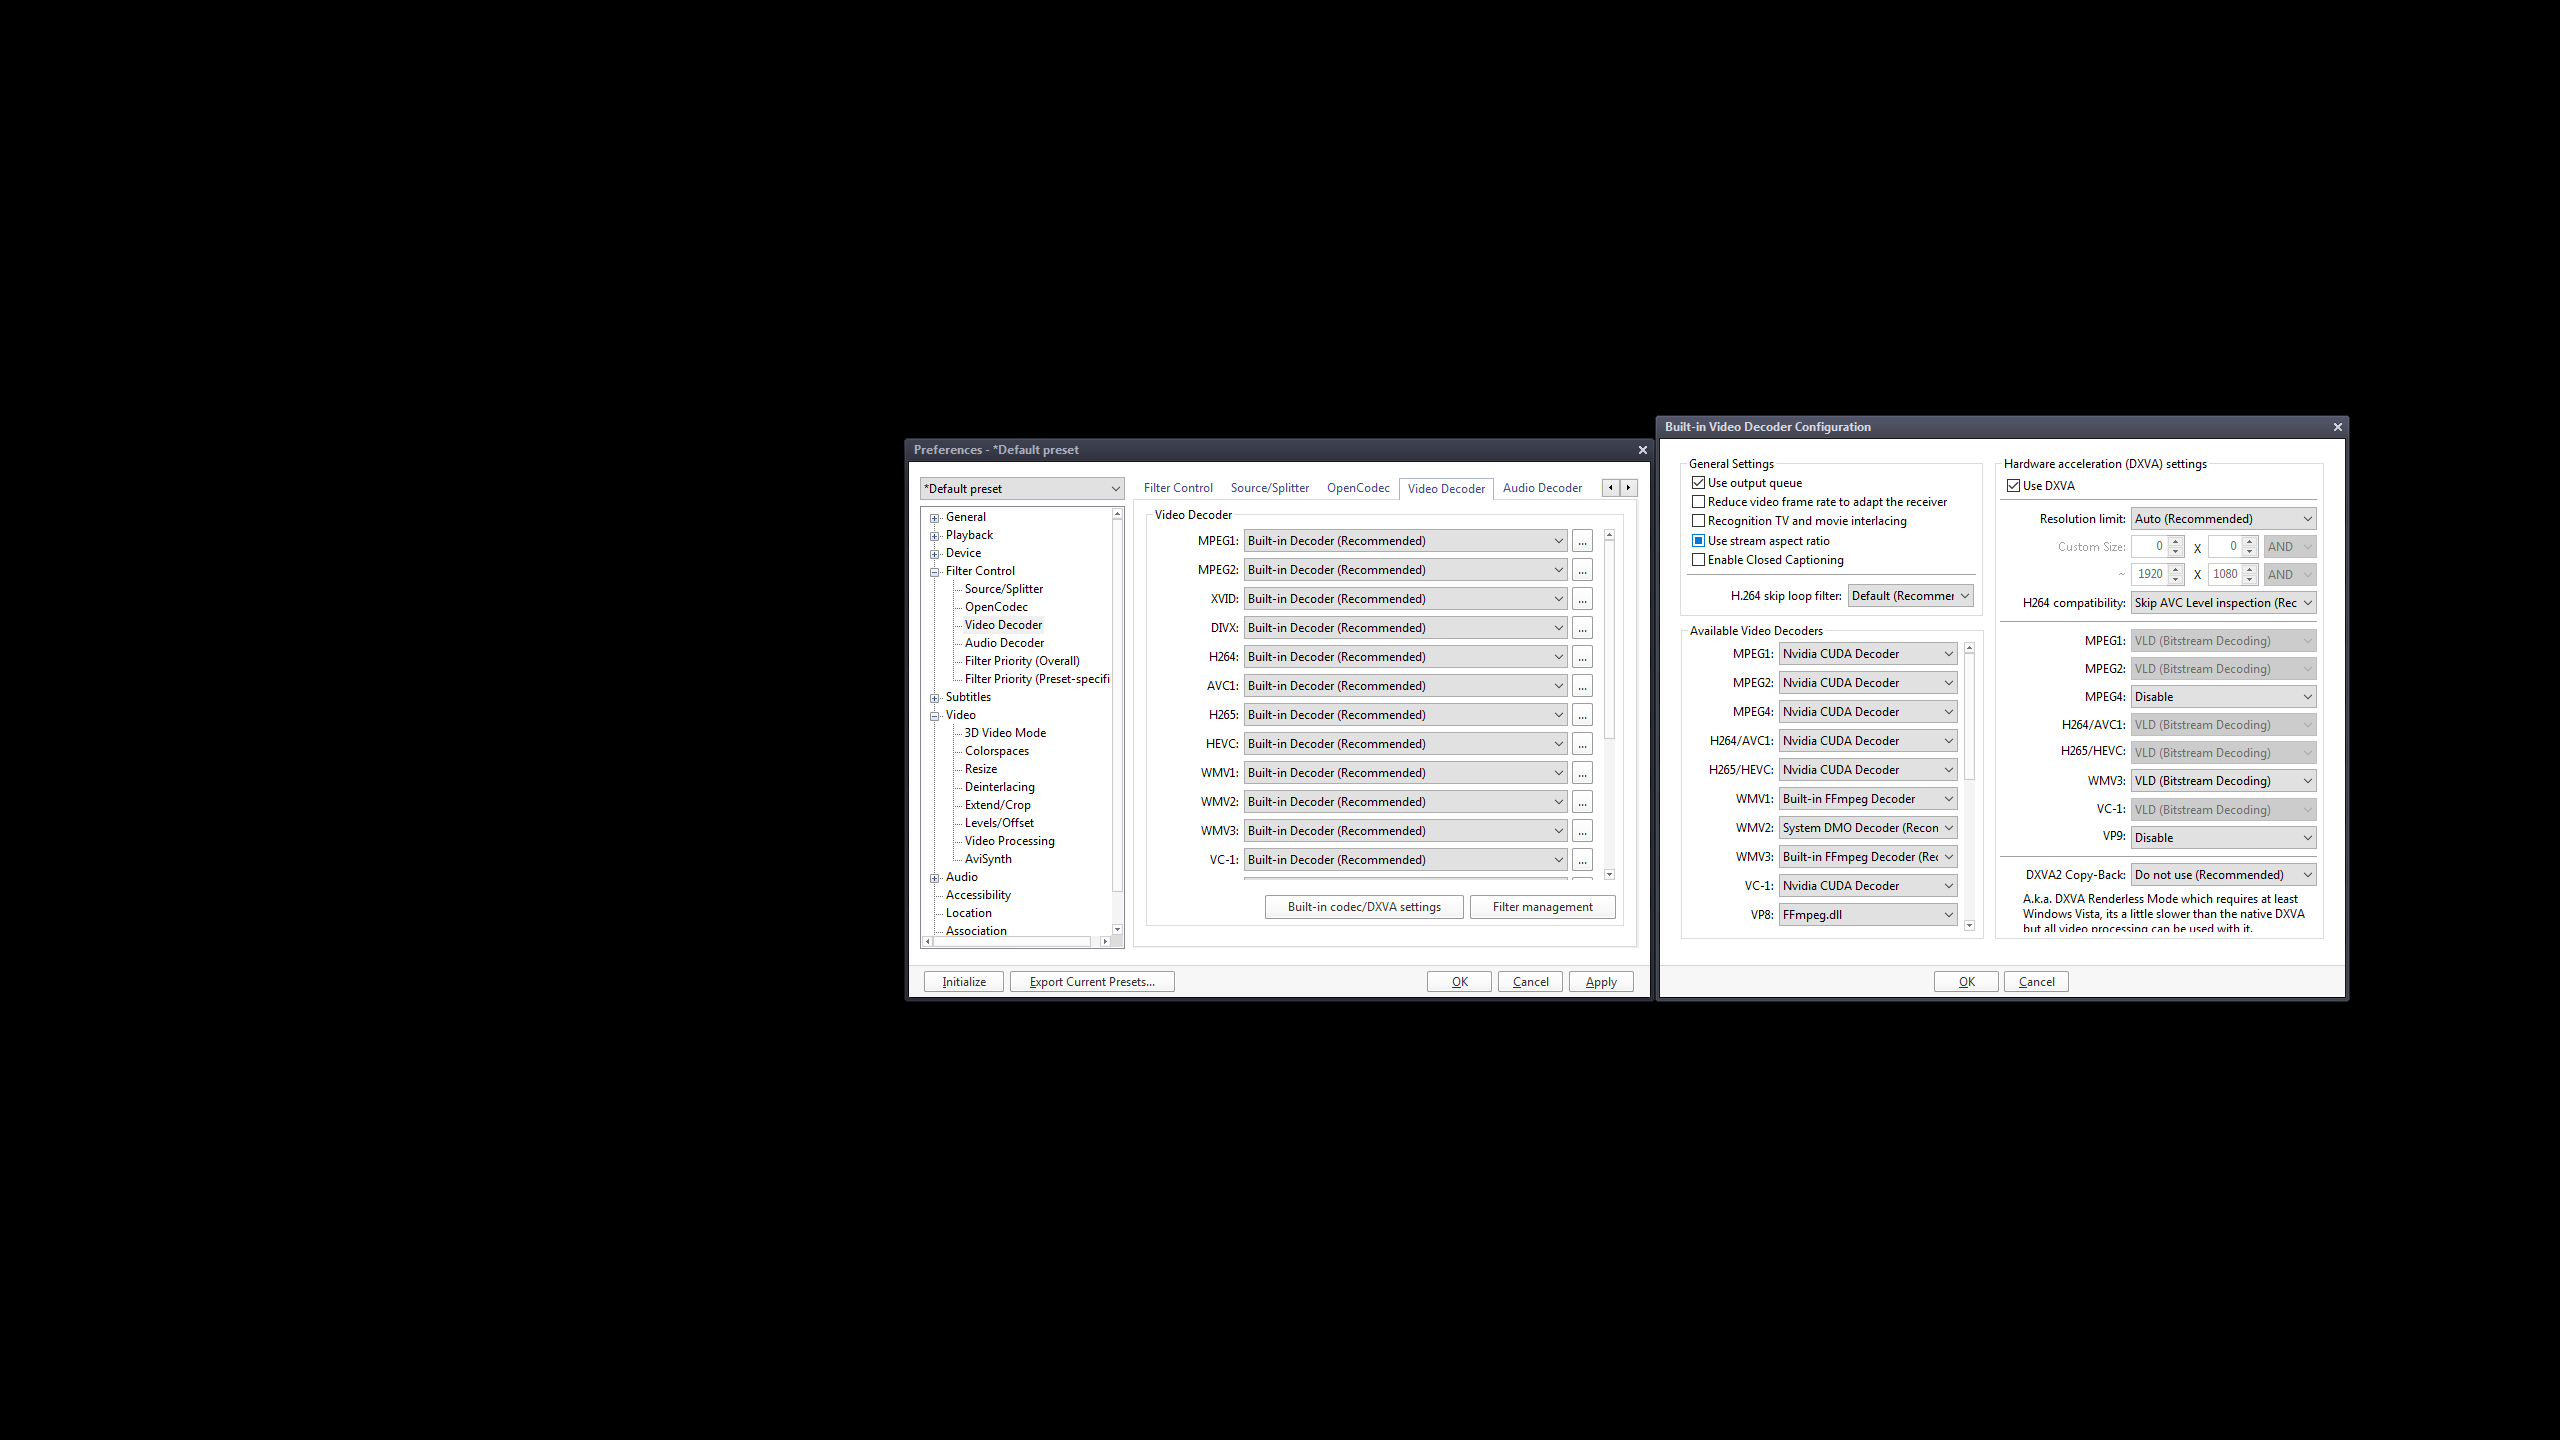Open DIVX decoder settings ellipsis button
Image resolution: width=2560 pixels, height=1440 pixels.
(1582, 628)
